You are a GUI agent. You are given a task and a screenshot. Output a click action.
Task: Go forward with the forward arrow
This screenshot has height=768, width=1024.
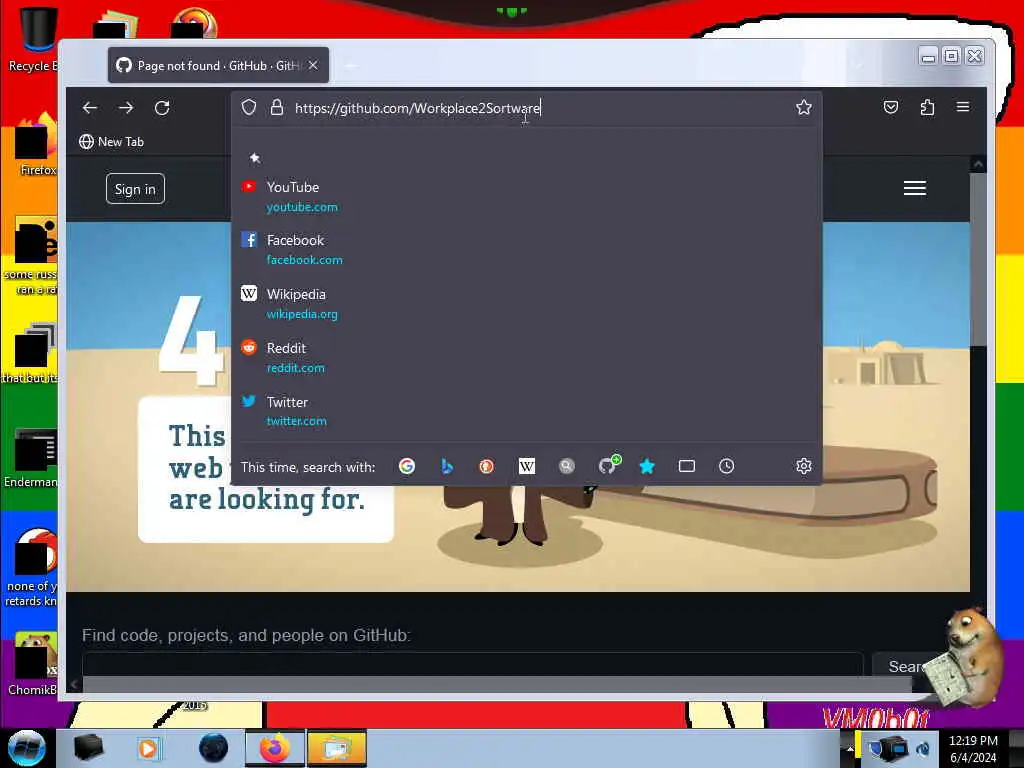point(126,108)
